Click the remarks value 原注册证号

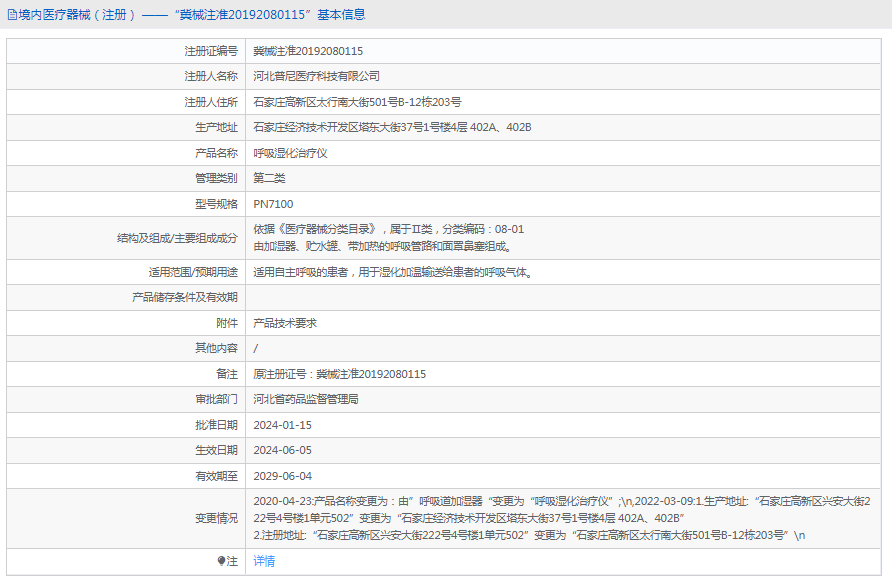pos(340,374)
